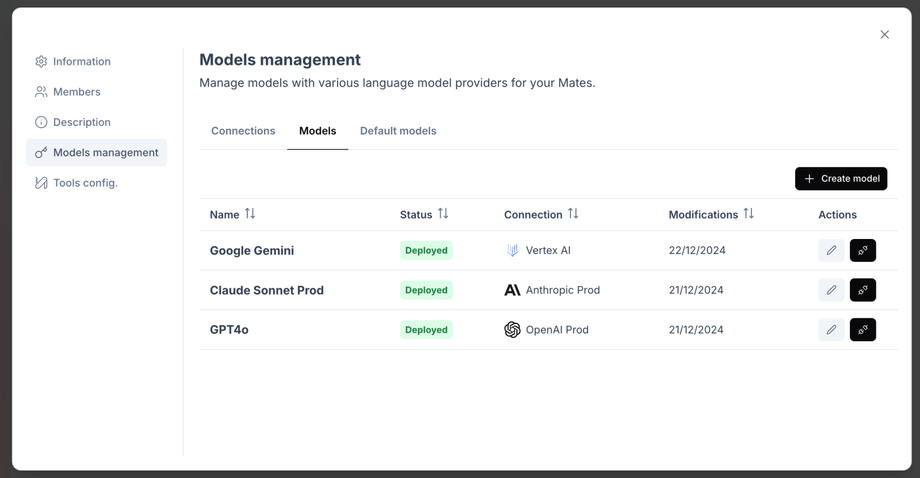
Task: Open the Information sidebar item
Action: 81,62
